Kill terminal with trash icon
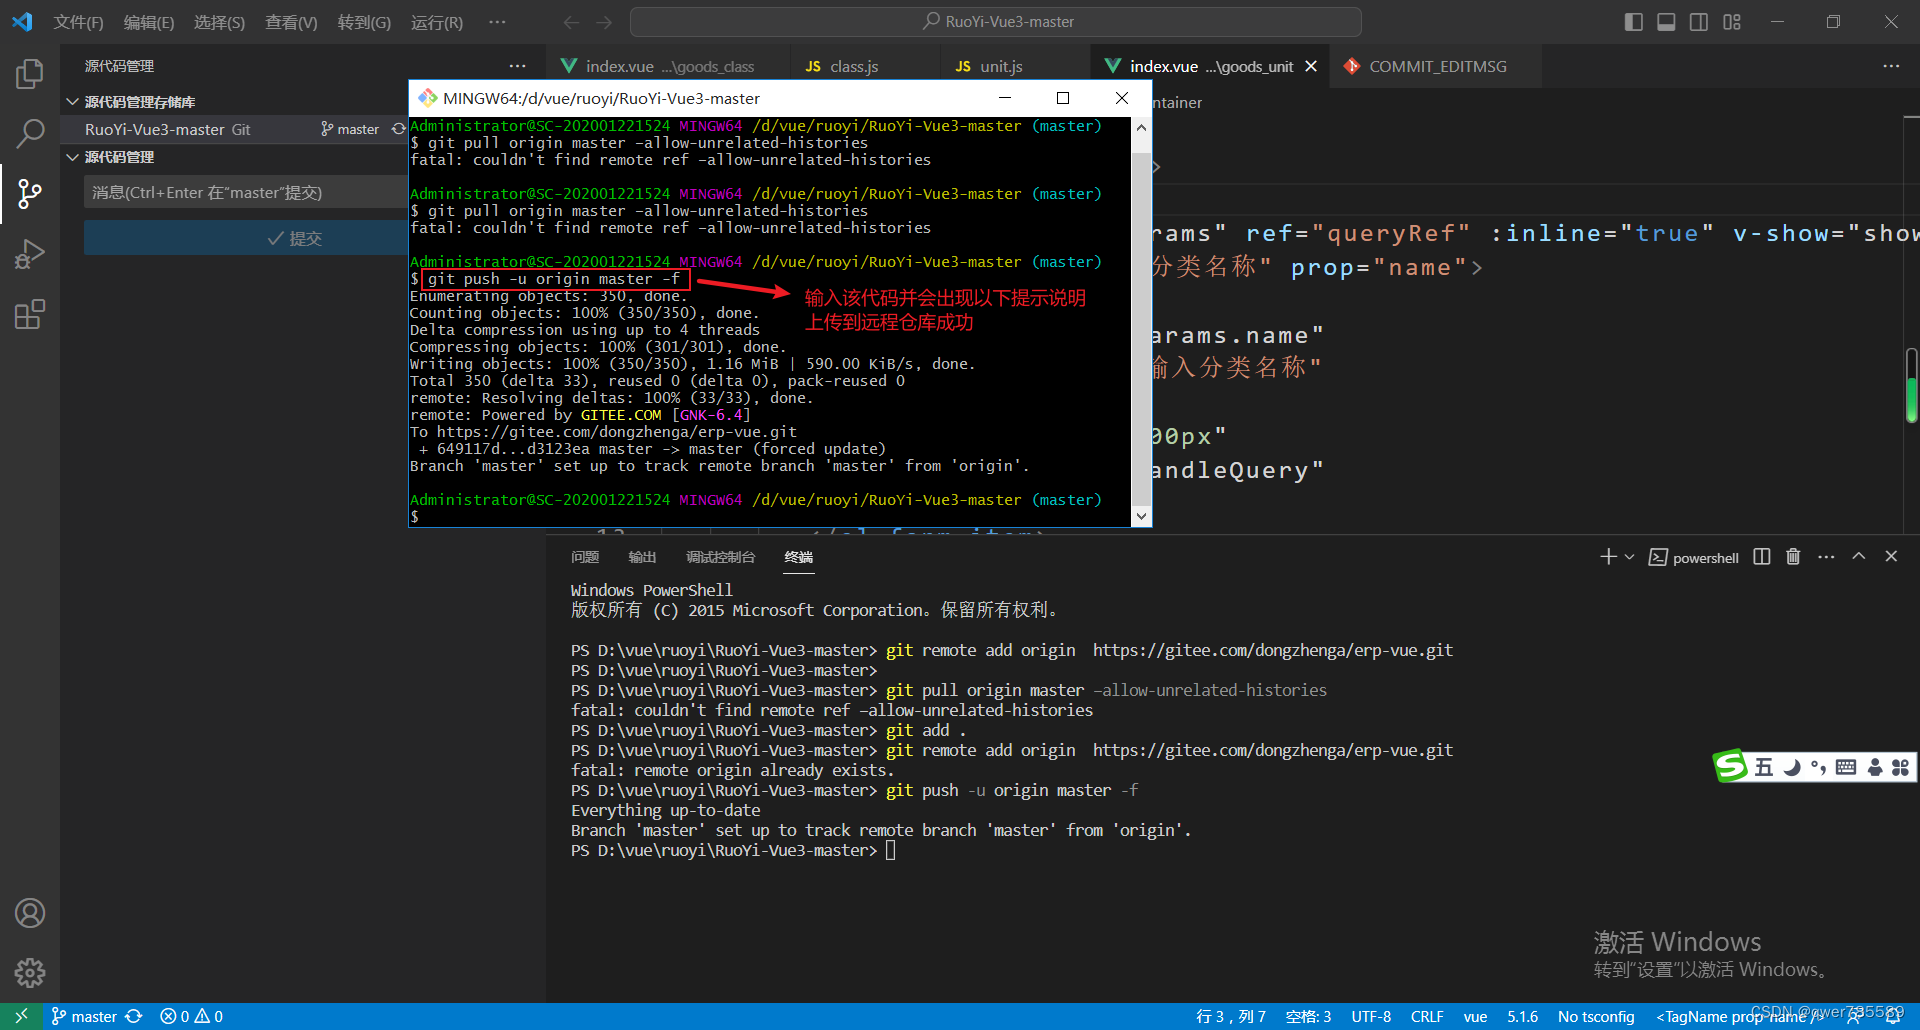The image size is (1920, 1030). coord(1793,557)
